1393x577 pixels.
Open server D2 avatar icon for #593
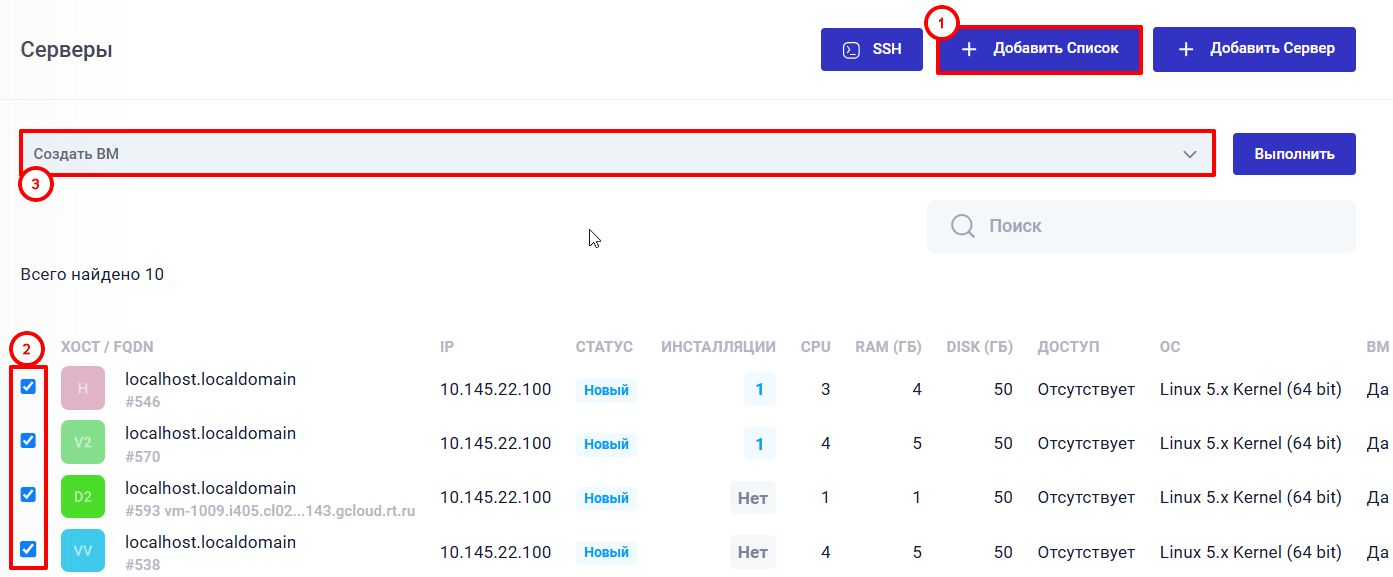(x=81, y=496)
